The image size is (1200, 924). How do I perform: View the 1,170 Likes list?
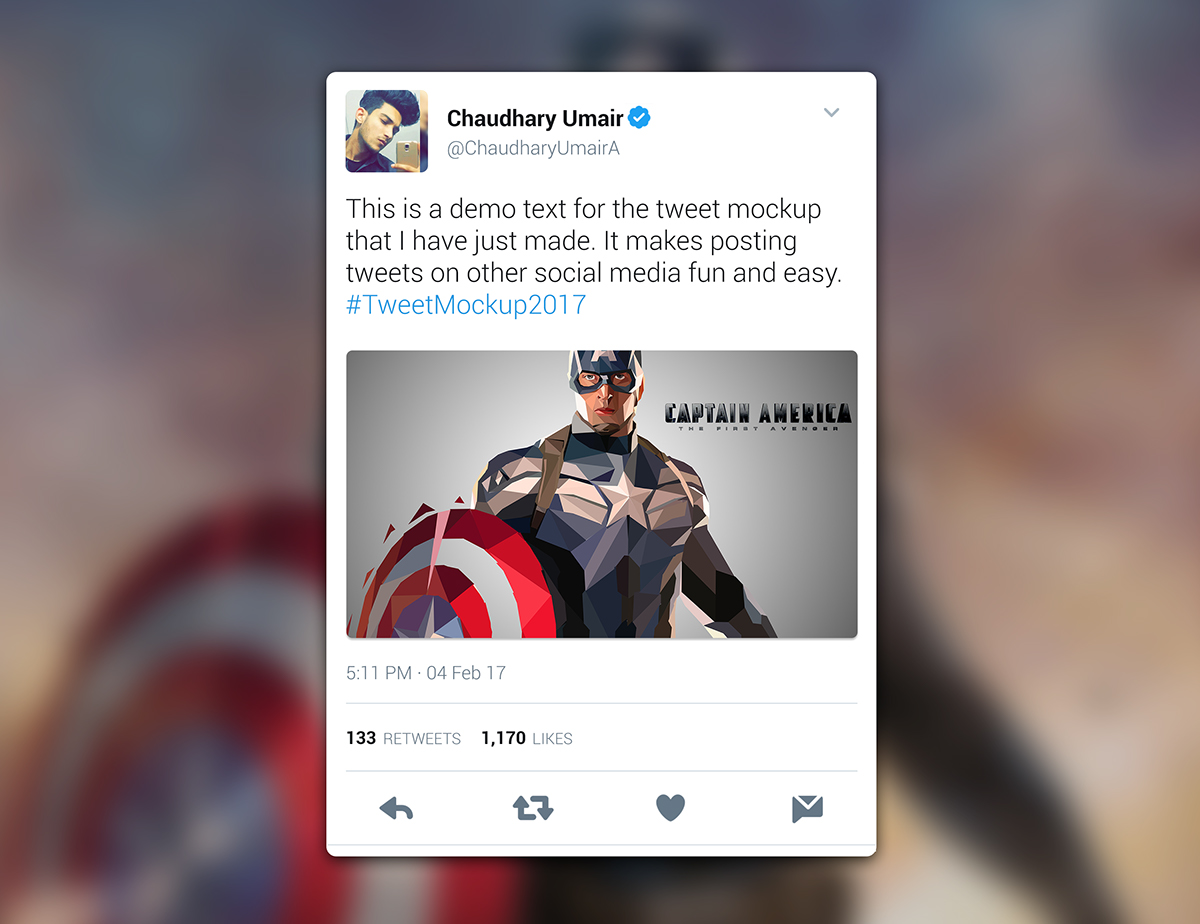527,739
